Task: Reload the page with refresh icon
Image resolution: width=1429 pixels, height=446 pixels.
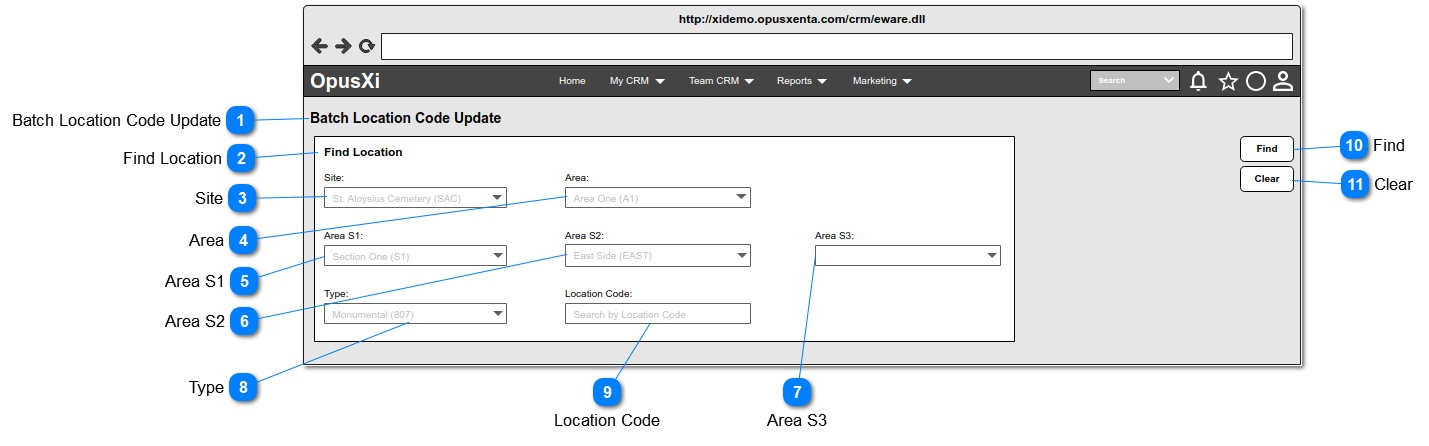Action: coord(367,46)
